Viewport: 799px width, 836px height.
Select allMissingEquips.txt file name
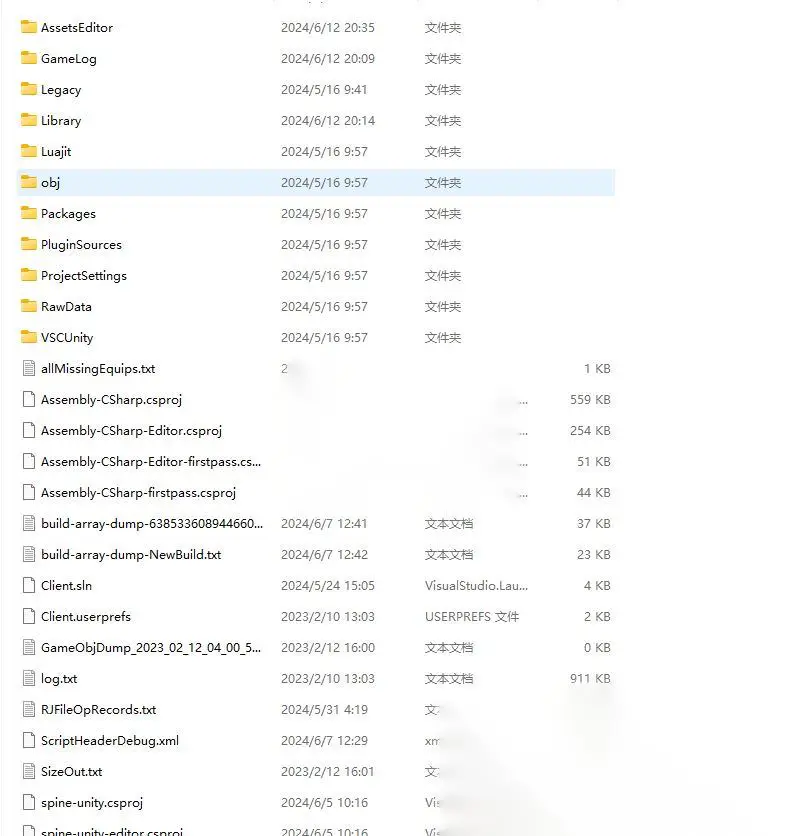[98, 368]
